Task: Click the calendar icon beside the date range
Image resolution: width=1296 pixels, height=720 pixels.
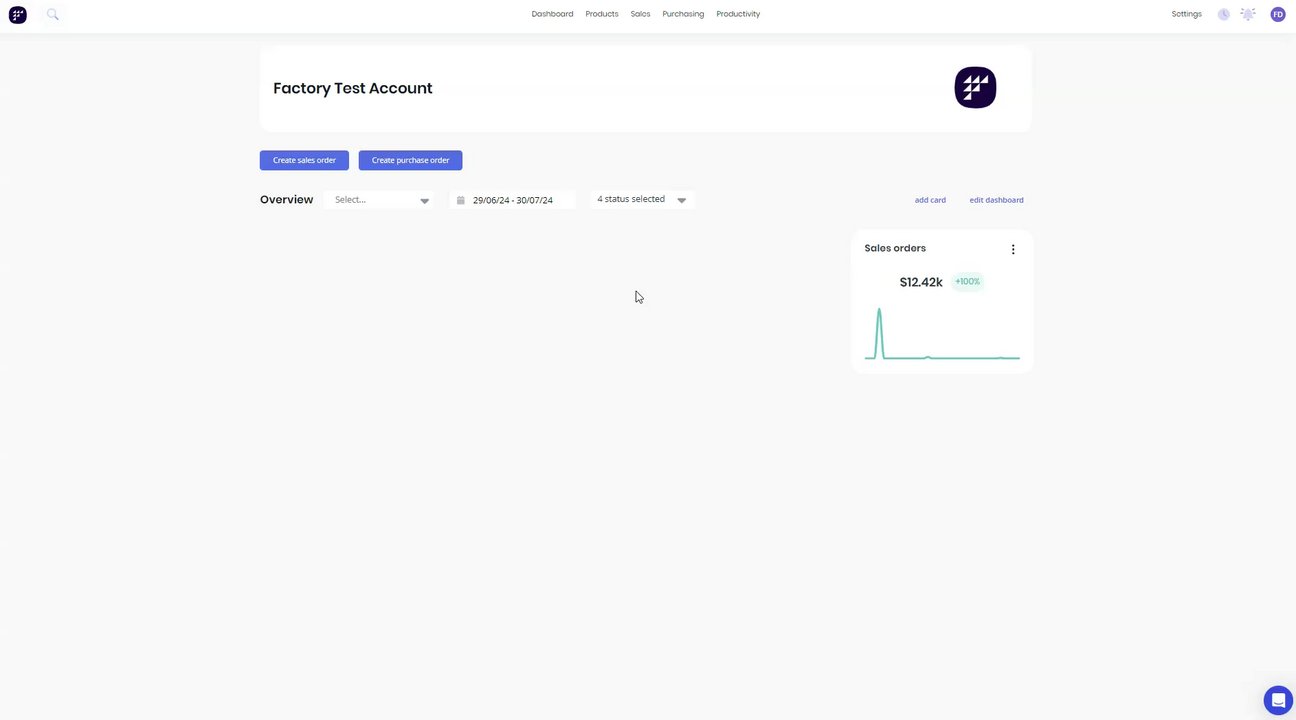Action: (461, 200)
